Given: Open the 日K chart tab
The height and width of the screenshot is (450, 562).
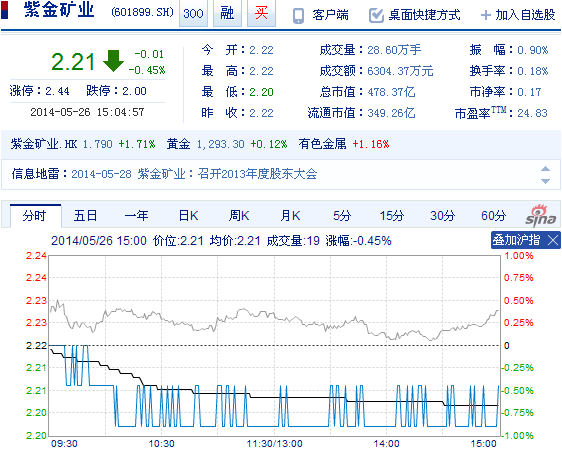Looking at the screenshot, I should [189, 216].
